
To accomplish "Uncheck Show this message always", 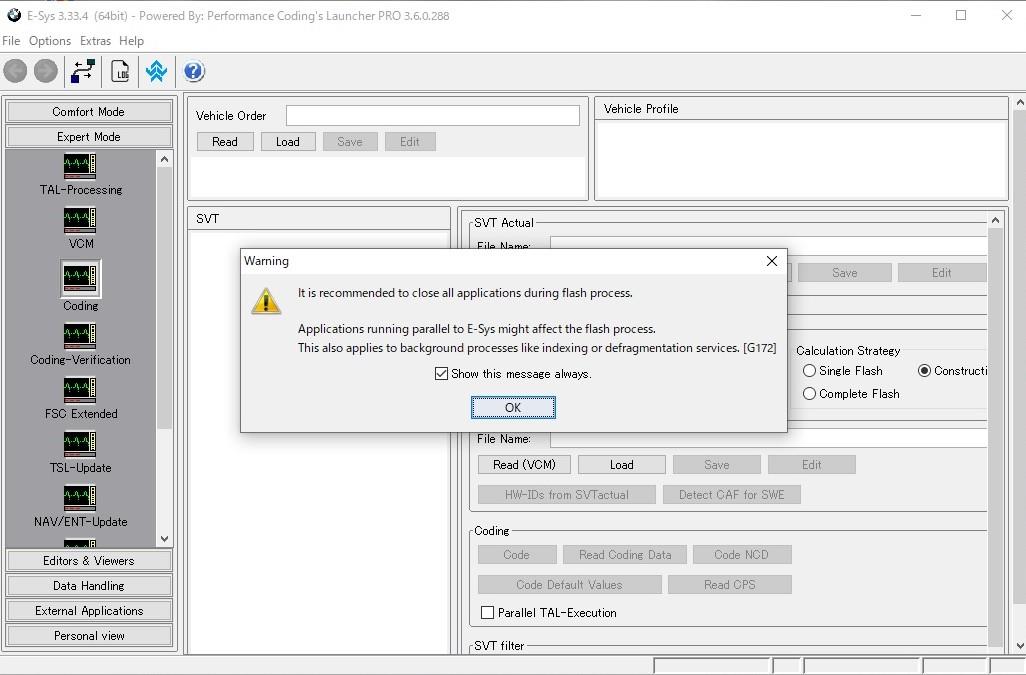I will [442, 373].
